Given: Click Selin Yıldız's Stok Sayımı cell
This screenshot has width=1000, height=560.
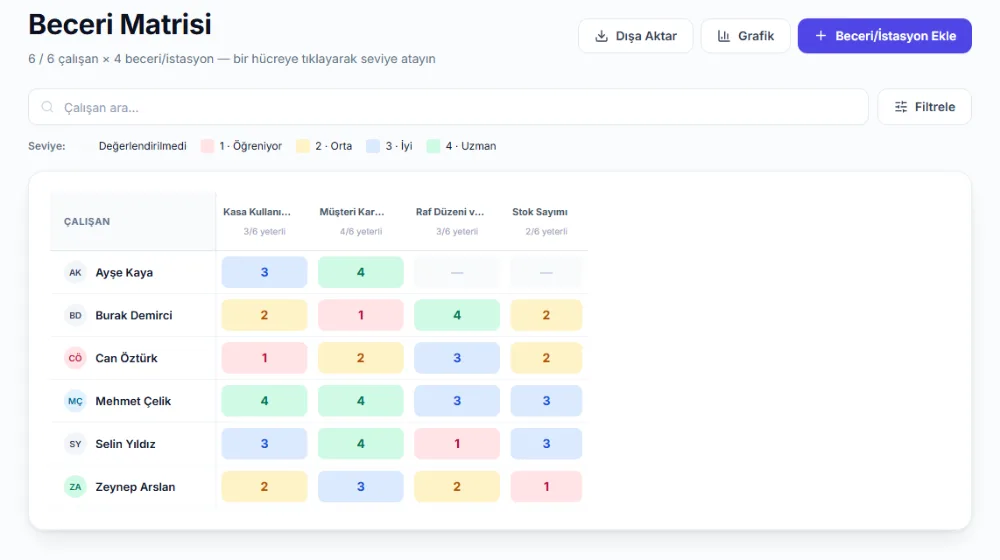Looking at the screenshot, I should tap(546, 443).
